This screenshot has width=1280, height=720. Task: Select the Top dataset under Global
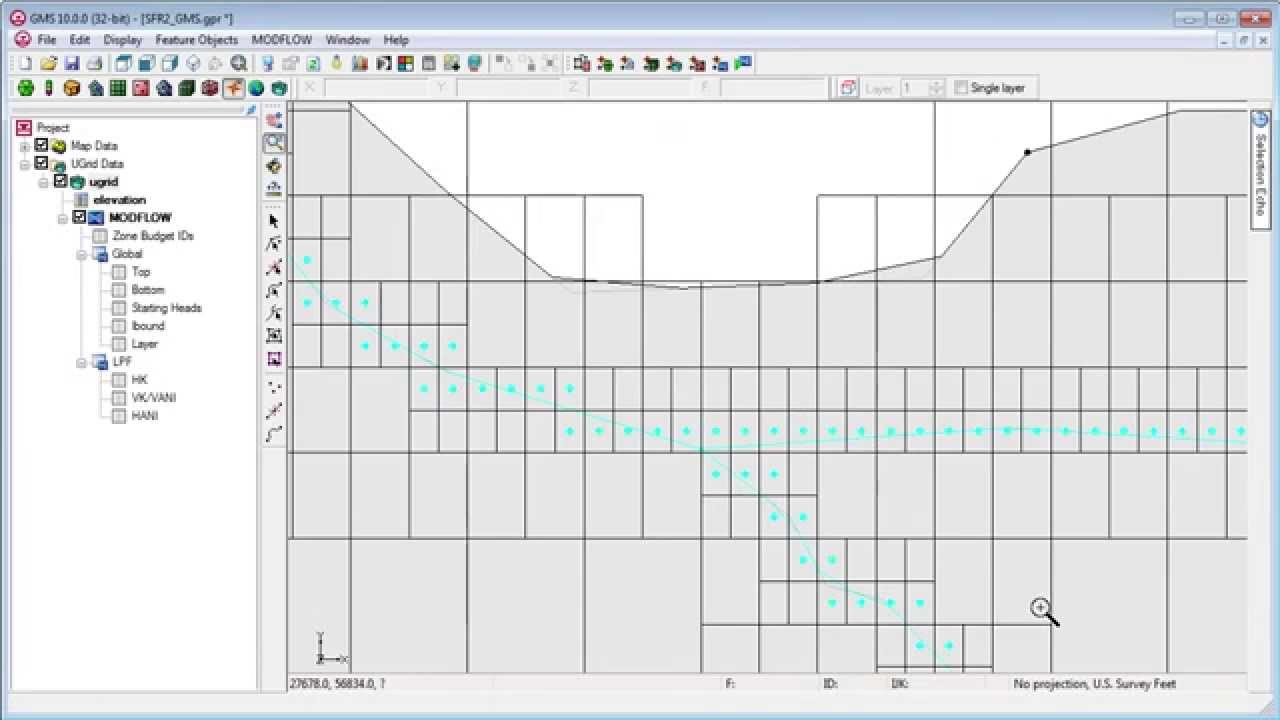[141, 272]
